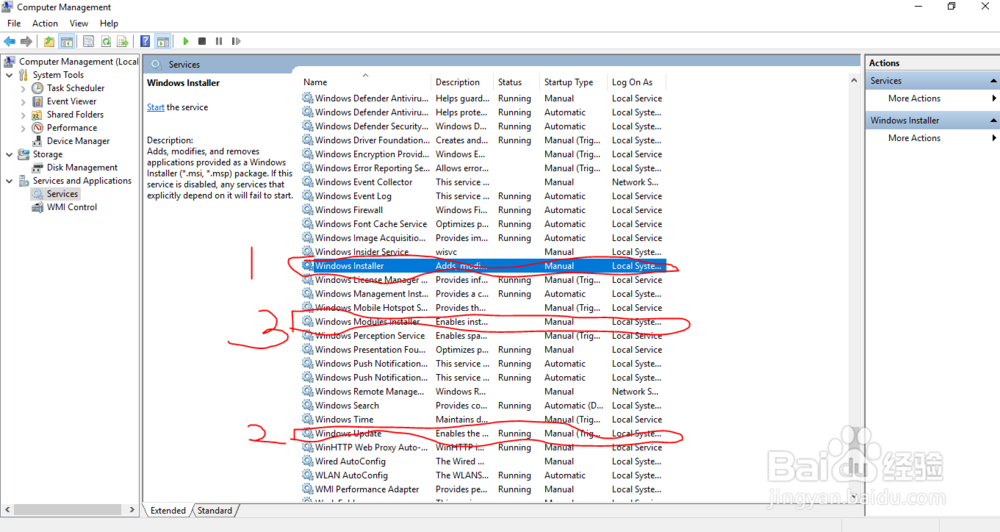Select WLAN AutoConfig service gear icon
Viewport: 1000px width, 532px height.
tap(307, 475)
